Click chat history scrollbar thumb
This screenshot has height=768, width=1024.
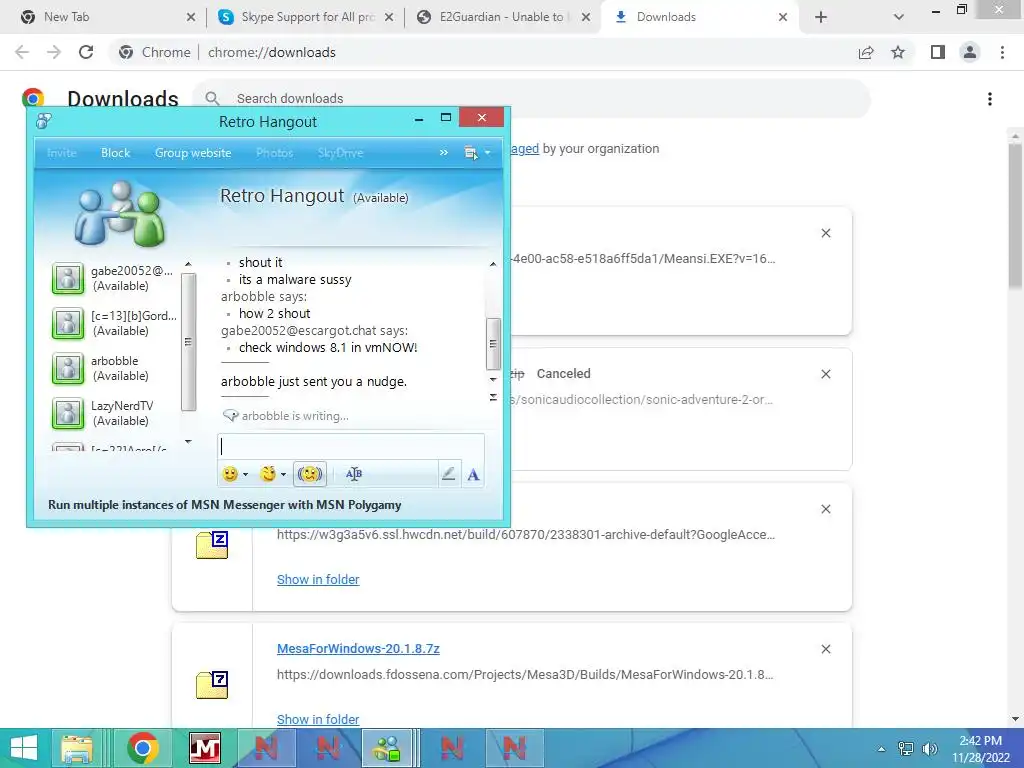coord(493,344)
